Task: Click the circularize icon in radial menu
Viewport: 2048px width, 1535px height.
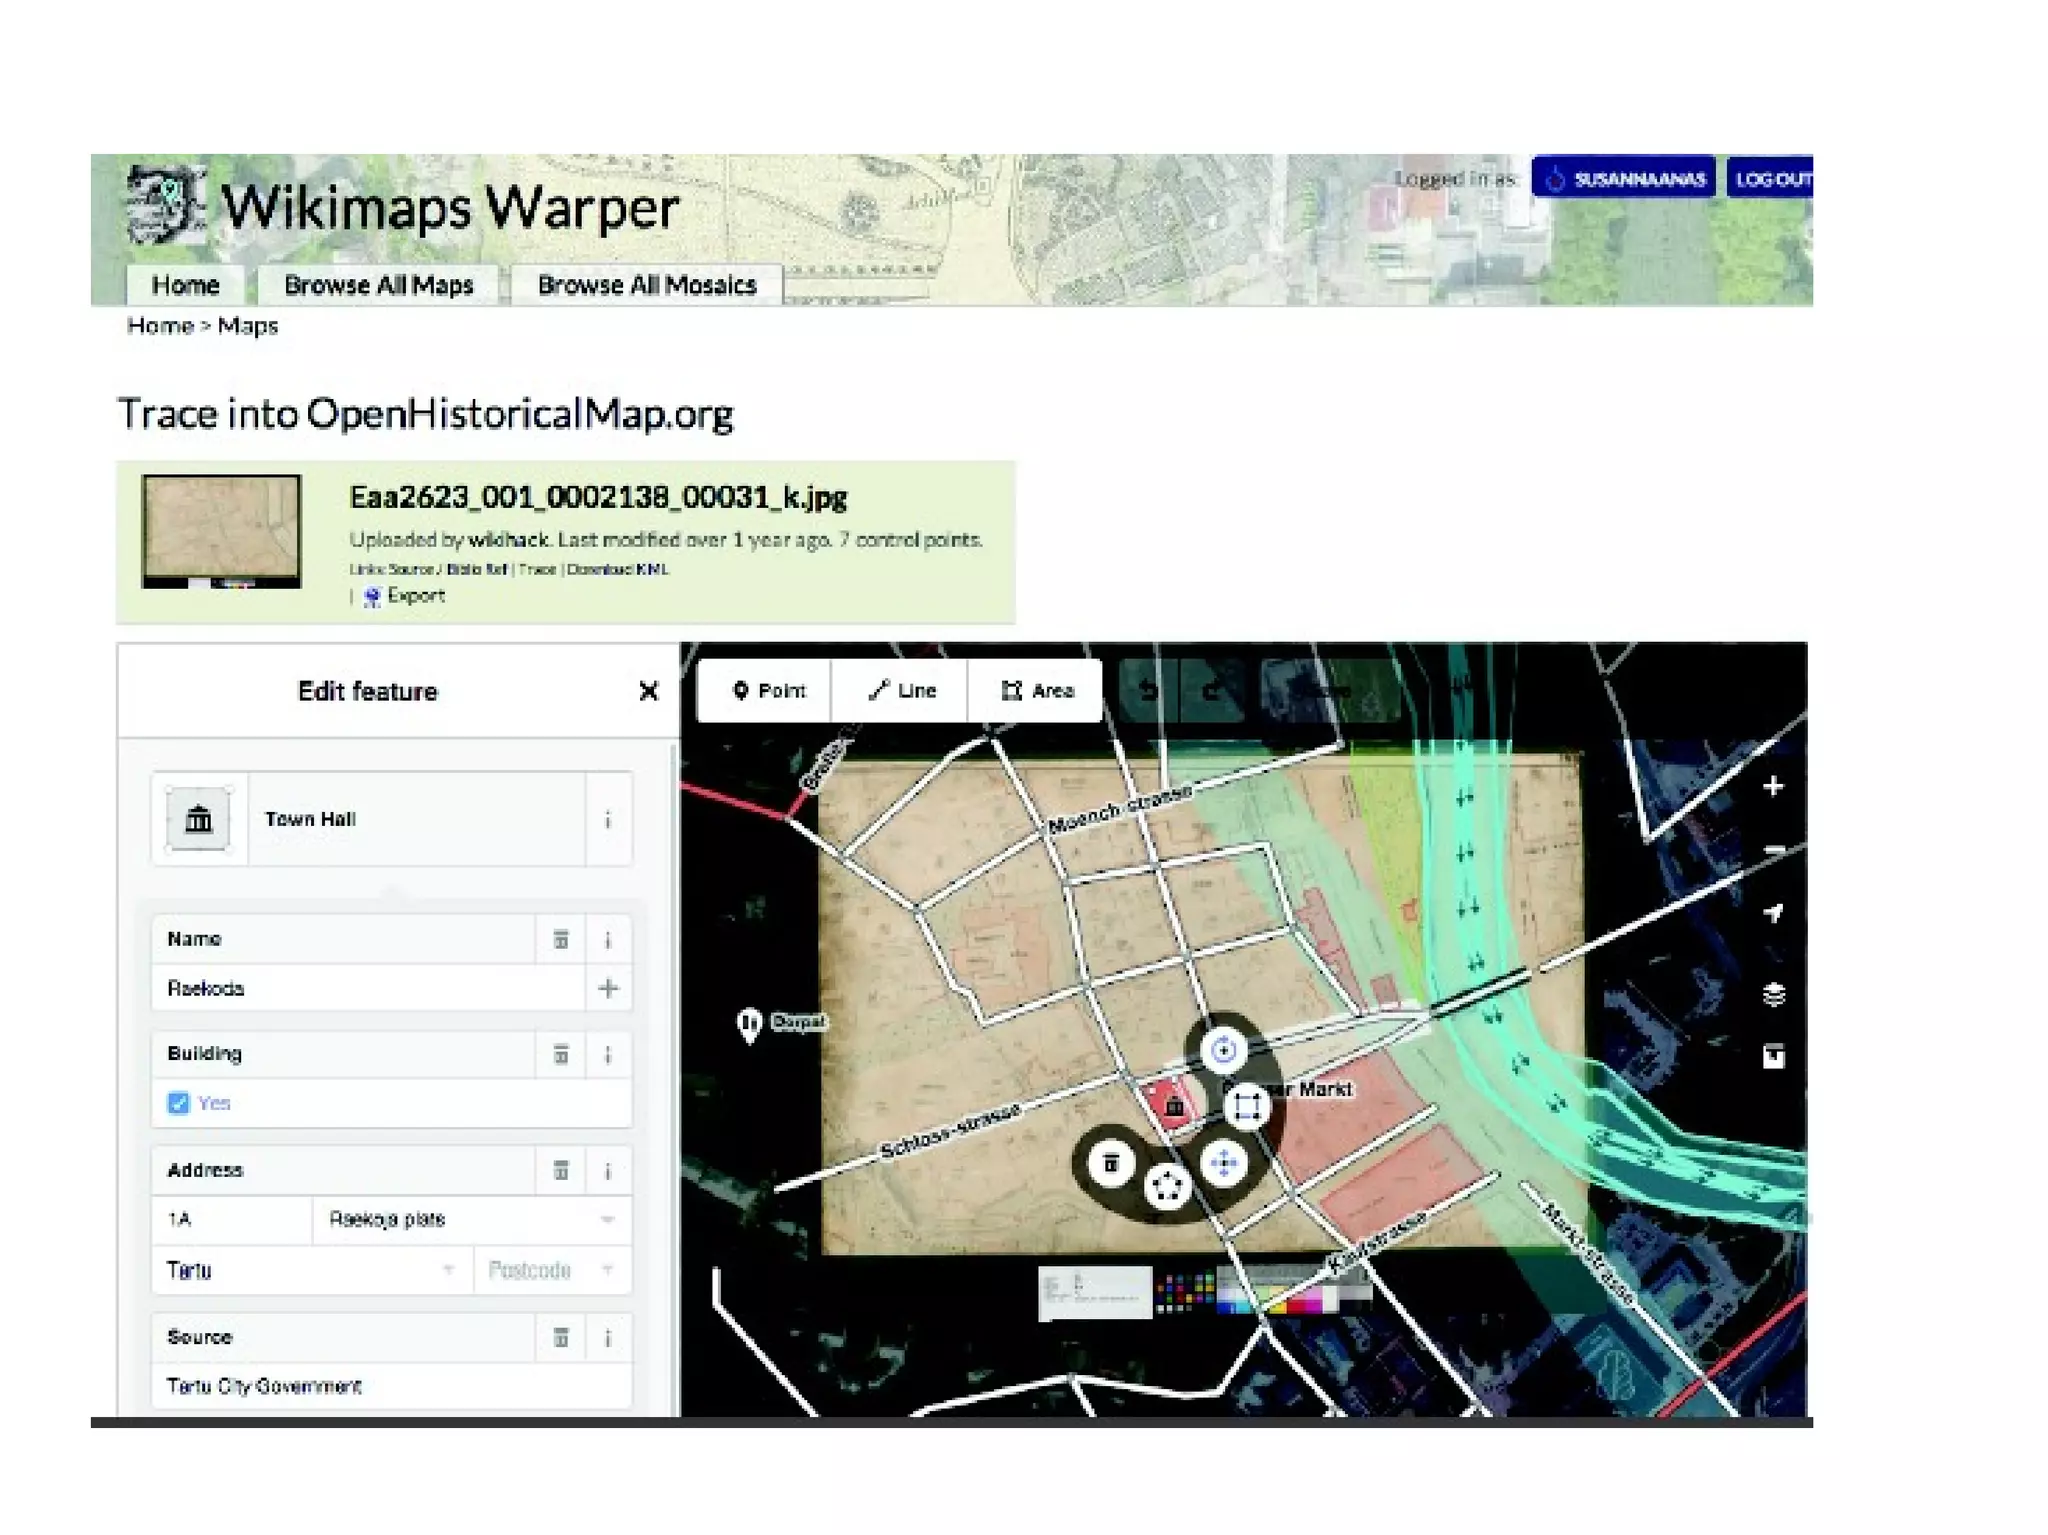Action: coord(1166,1187)
